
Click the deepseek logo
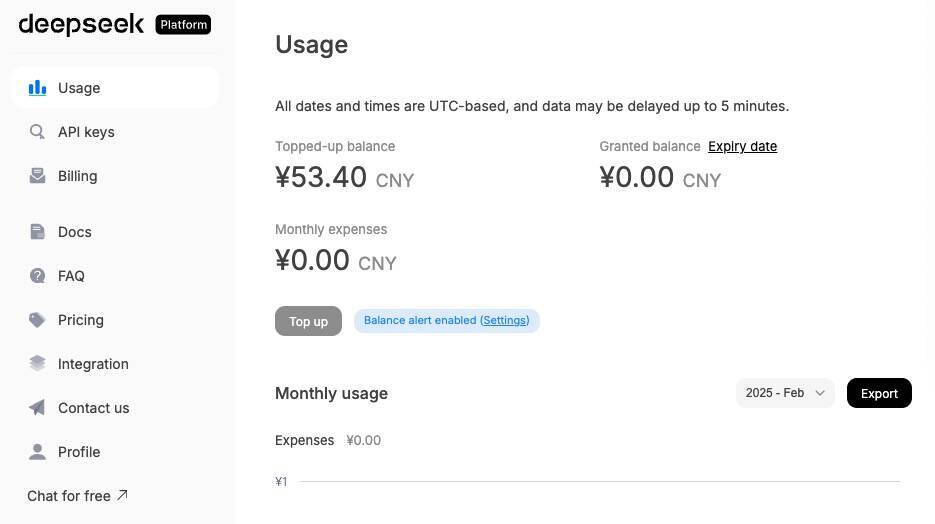81,24
